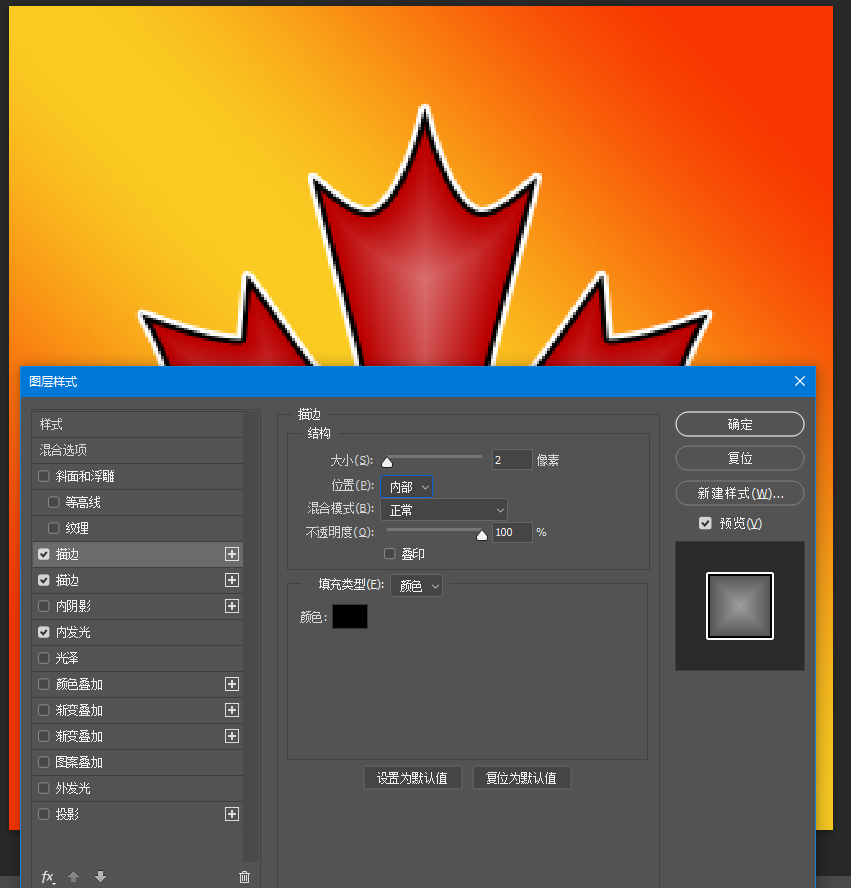Viewport: 851px width, 888px height.
Task: Open the 图案叠加 settings row
Action: click(138, 762)
